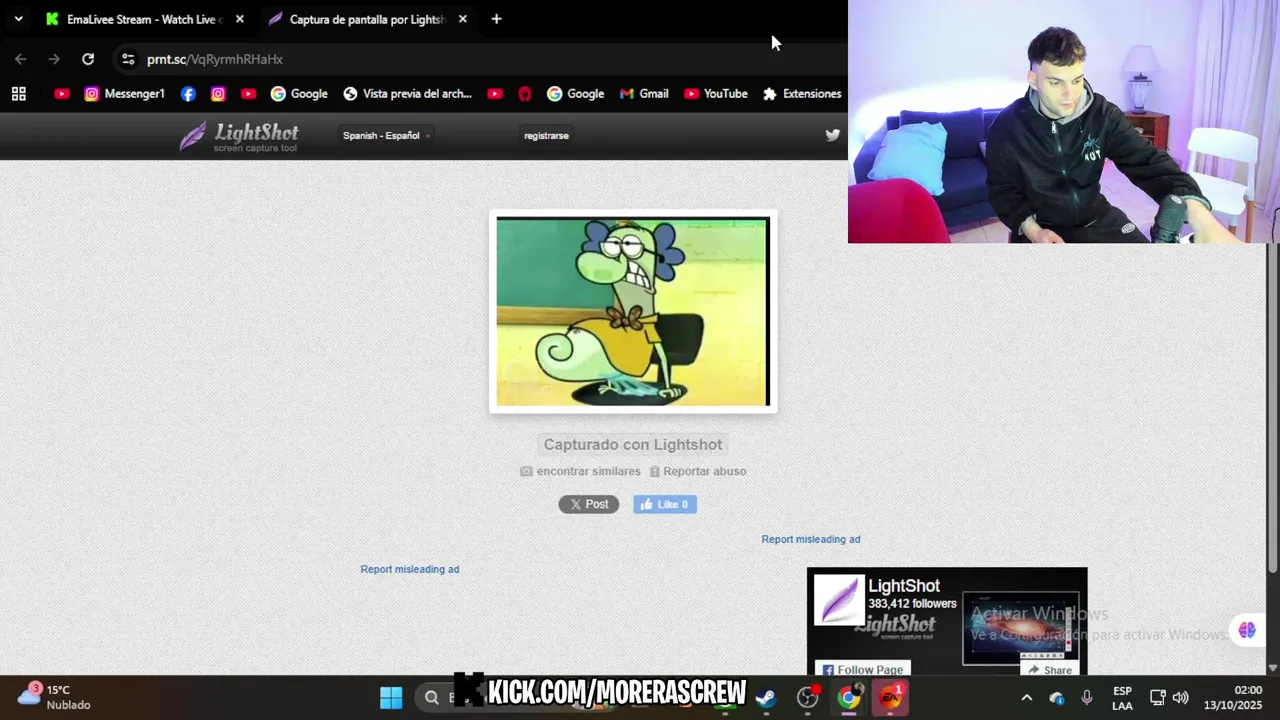Open the Facebook bookmark icon

click(188, 94)
